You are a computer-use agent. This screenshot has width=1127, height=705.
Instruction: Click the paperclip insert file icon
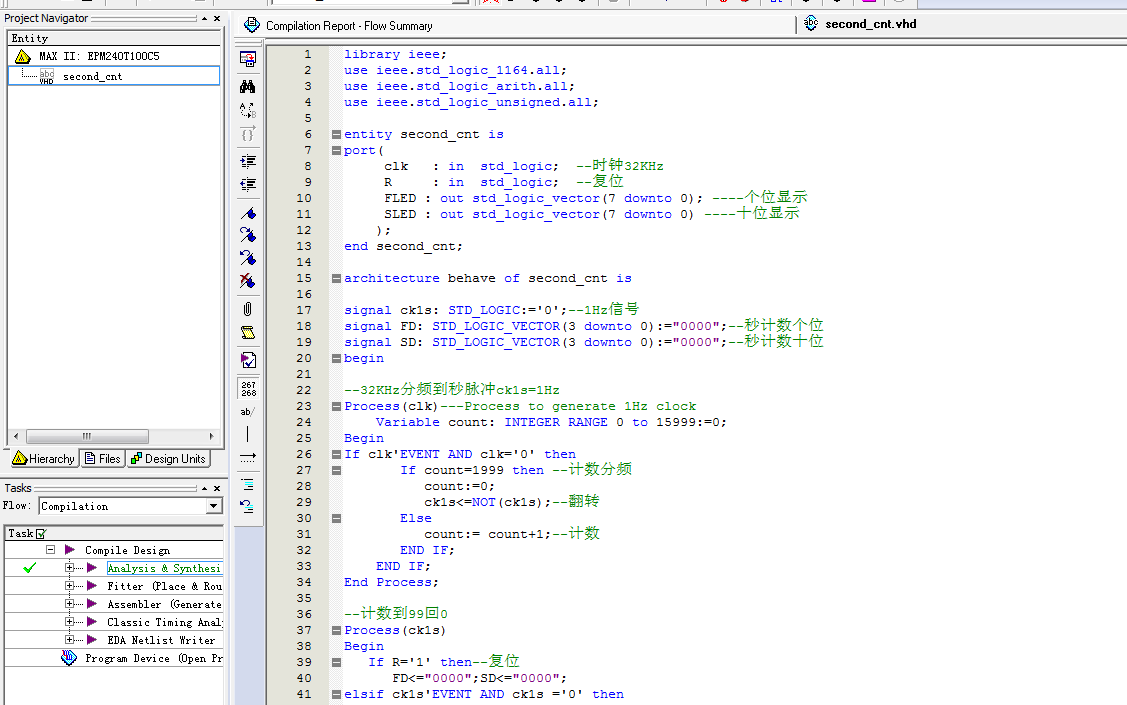[x=248, y=309]
